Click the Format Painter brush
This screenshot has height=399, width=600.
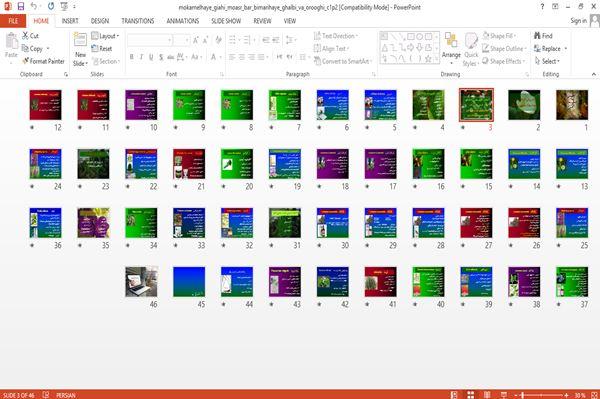pyautogui.click(x=26, y=61)
